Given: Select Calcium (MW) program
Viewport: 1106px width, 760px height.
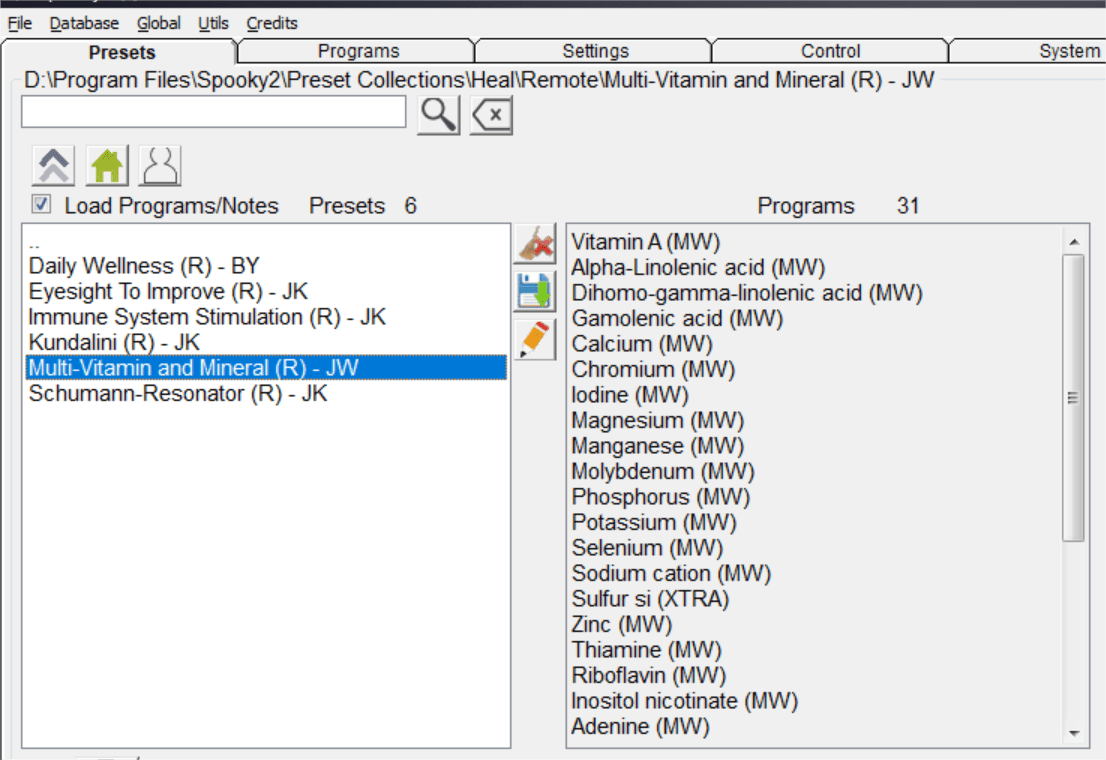Looking at the screenshot, I should tap(815, 344).
